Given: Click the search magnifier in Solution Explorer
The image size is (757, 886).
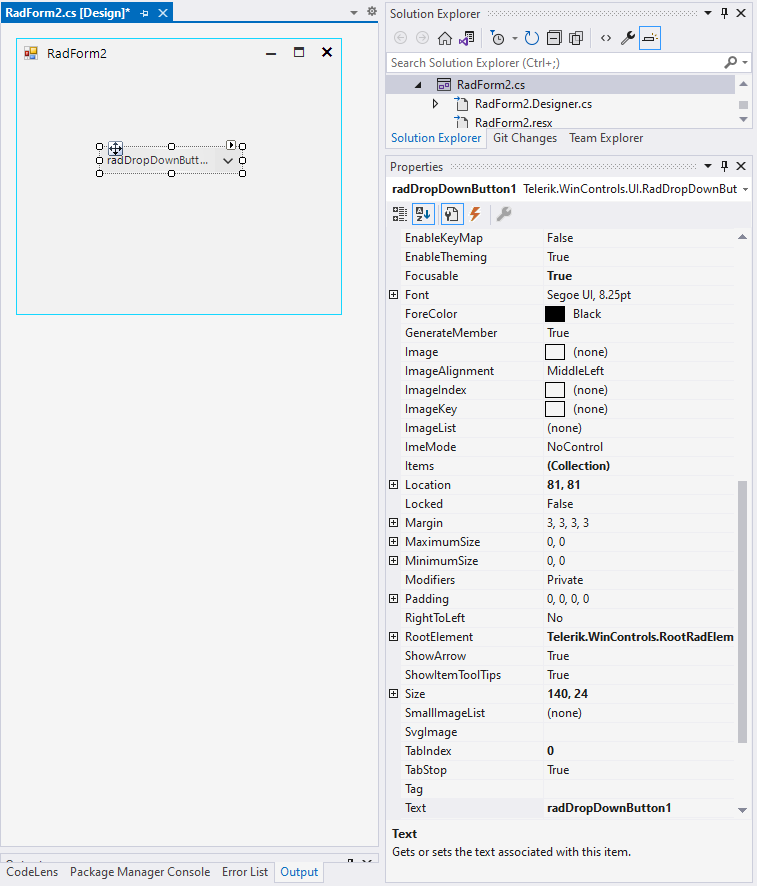Looking at the screenshot, I should [x=730, y=62].
